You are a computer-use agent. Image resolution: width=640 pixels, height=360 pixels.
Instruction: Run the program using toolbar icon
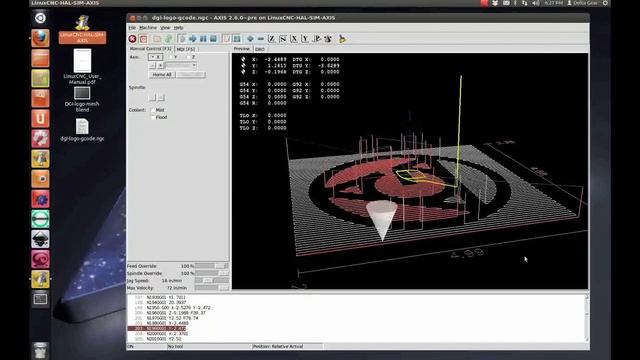pyautogui.click(x=182, y=39)
